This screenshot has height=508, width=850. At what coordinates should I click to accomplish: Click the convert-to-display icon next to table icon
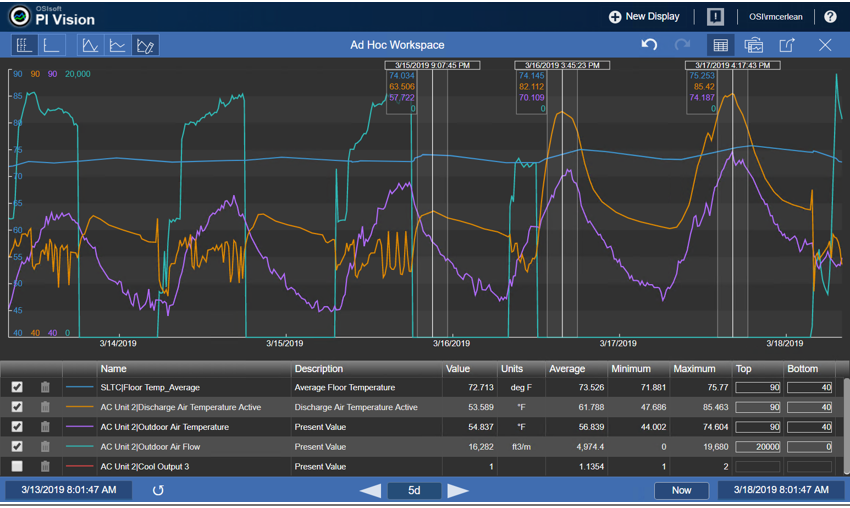point(754,45)
